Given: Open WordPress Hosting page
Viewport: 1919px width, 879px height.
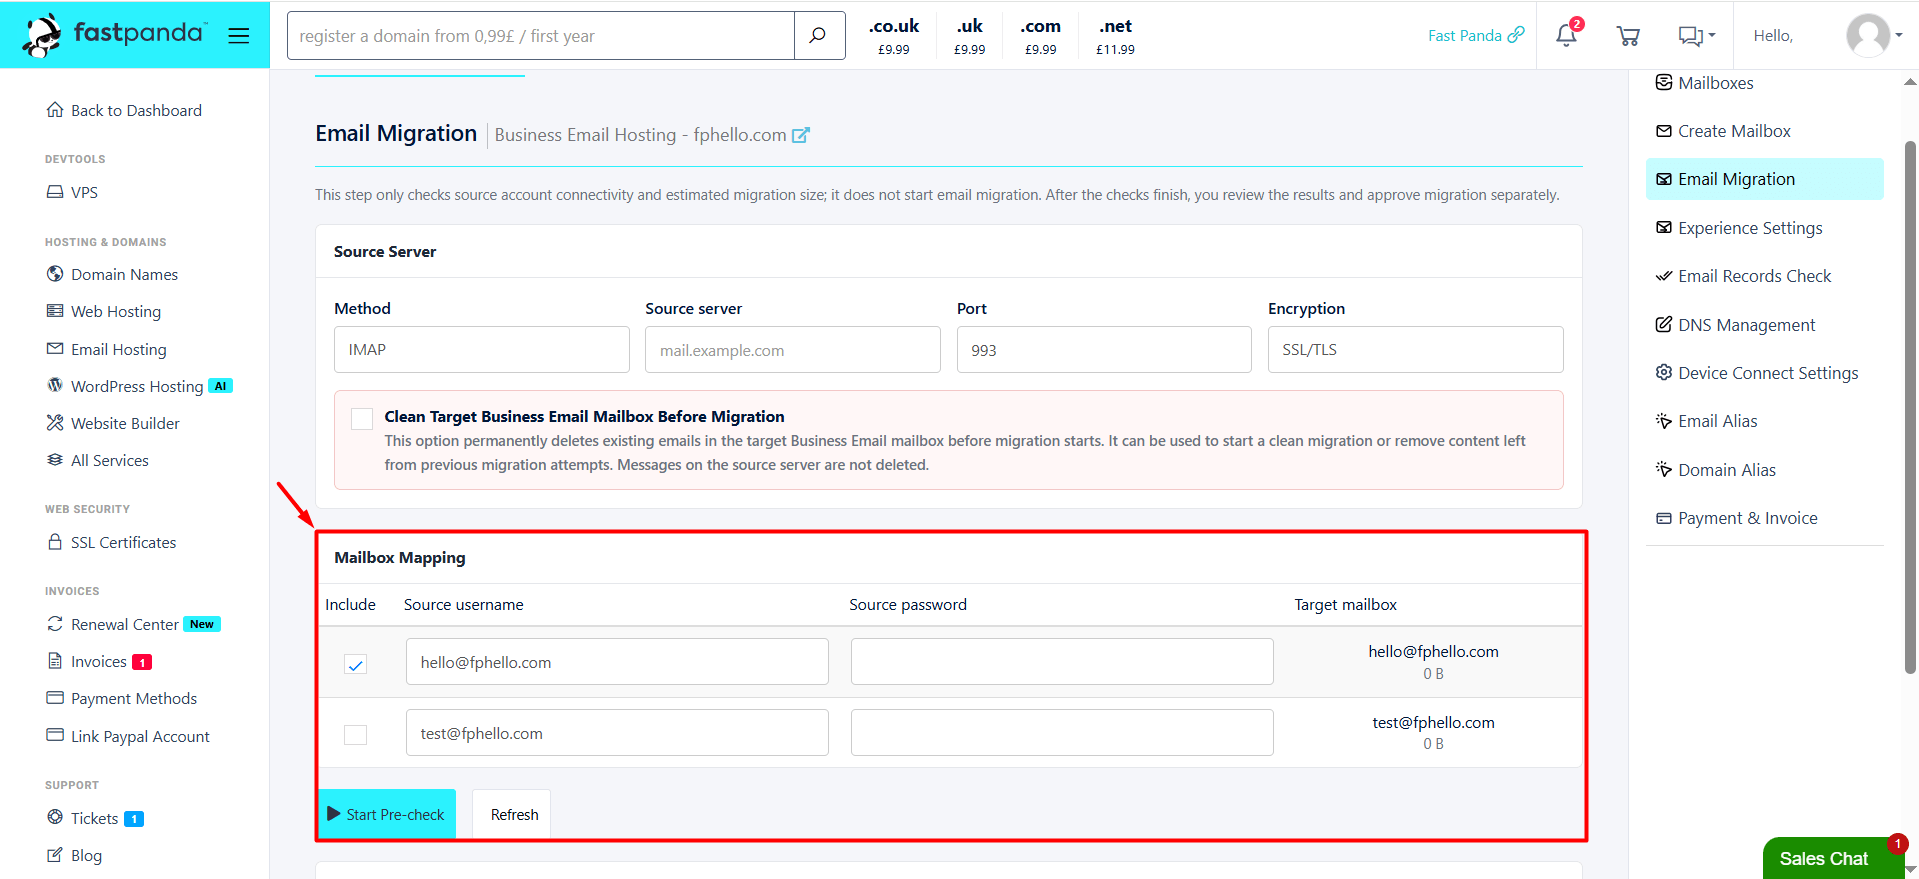Looking at the screenshot, I should [x=140, y=386].
